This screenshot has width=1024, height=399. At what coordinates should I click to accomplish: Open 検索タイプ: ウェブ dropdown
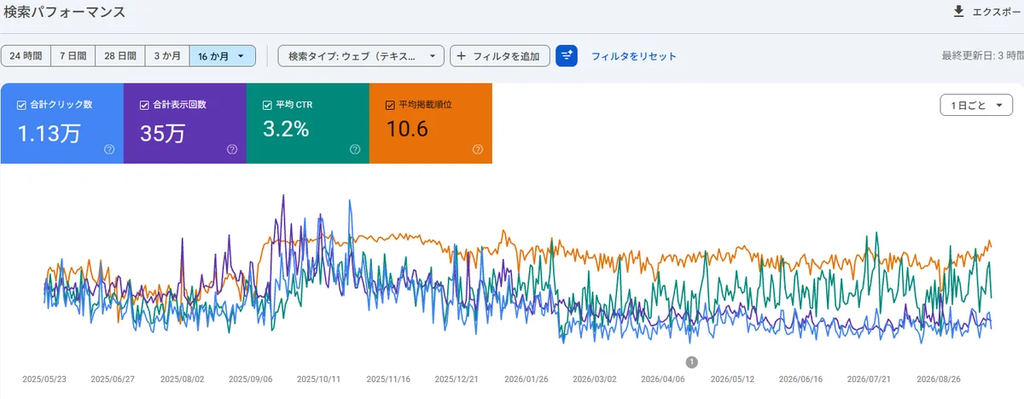coord(361,56)
